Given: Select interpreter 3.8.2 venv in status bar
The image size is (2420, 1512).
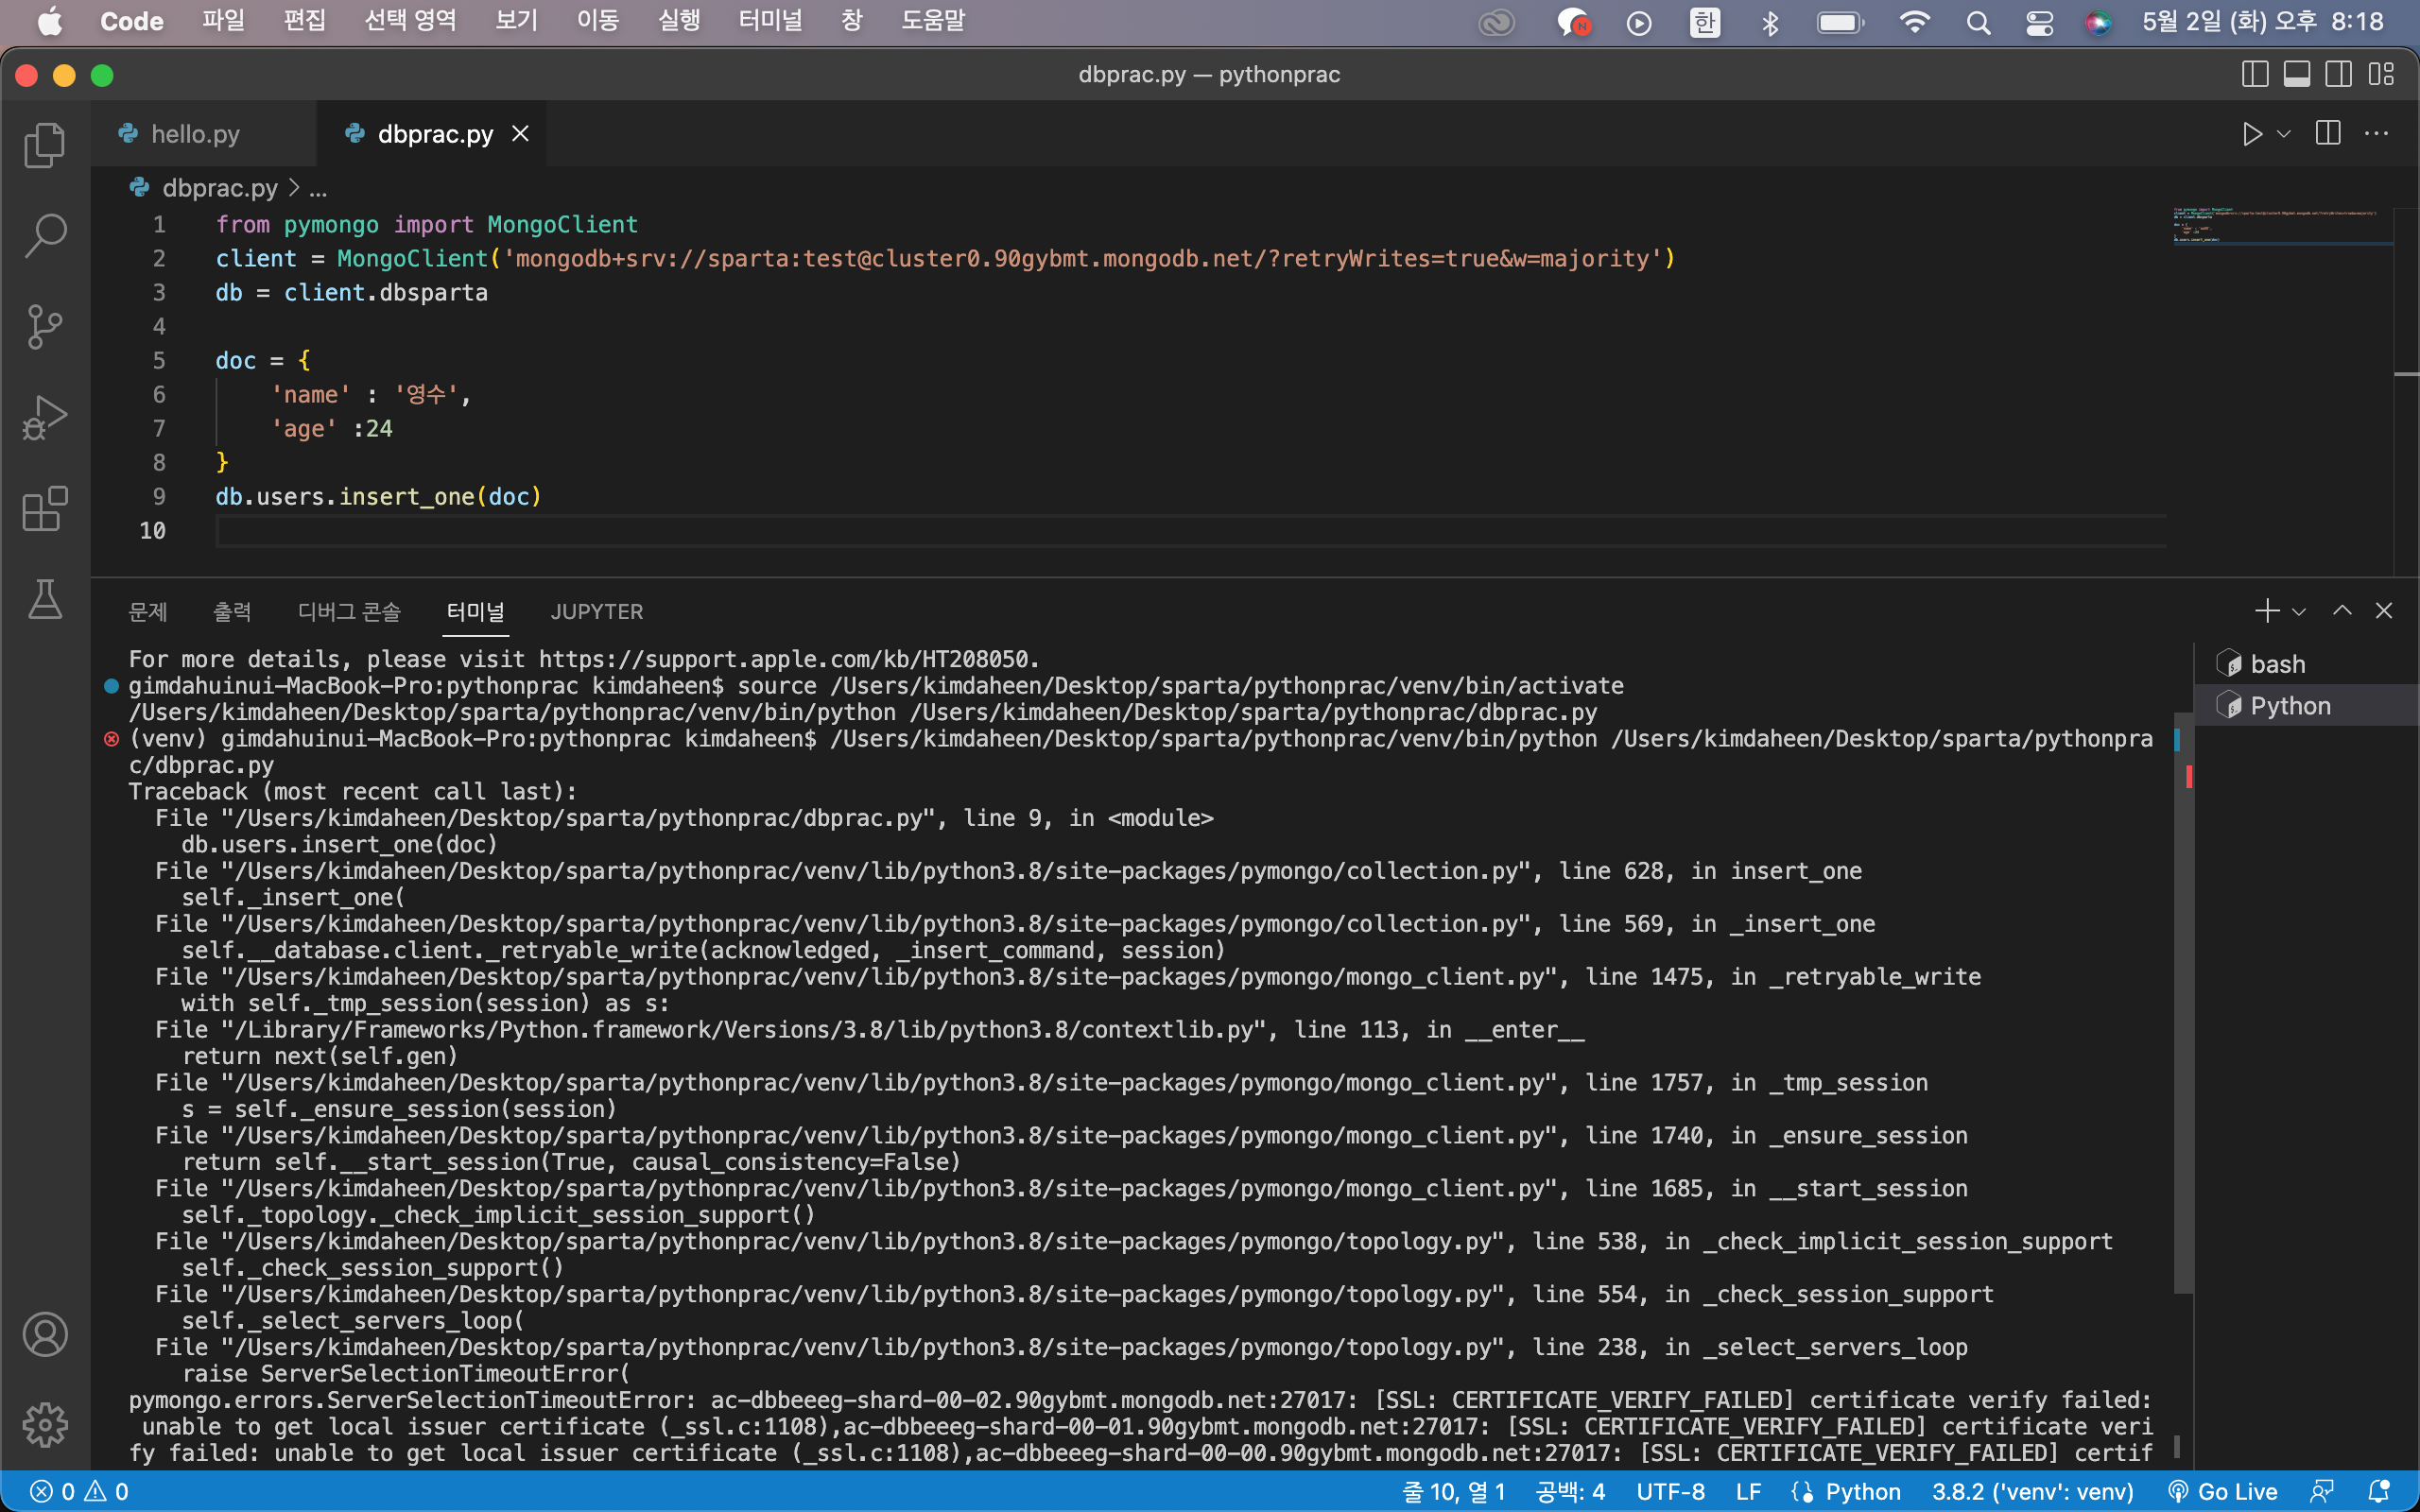Looking at the screenshot, I should click(x=2032, y=1492).
